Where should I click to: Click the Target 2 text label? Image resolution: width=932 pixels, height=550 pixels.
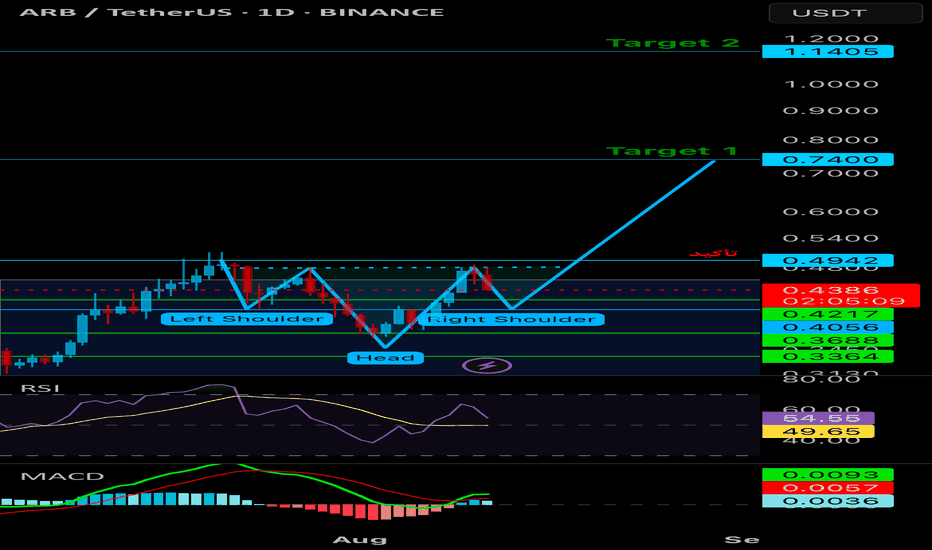coord(672,43)
